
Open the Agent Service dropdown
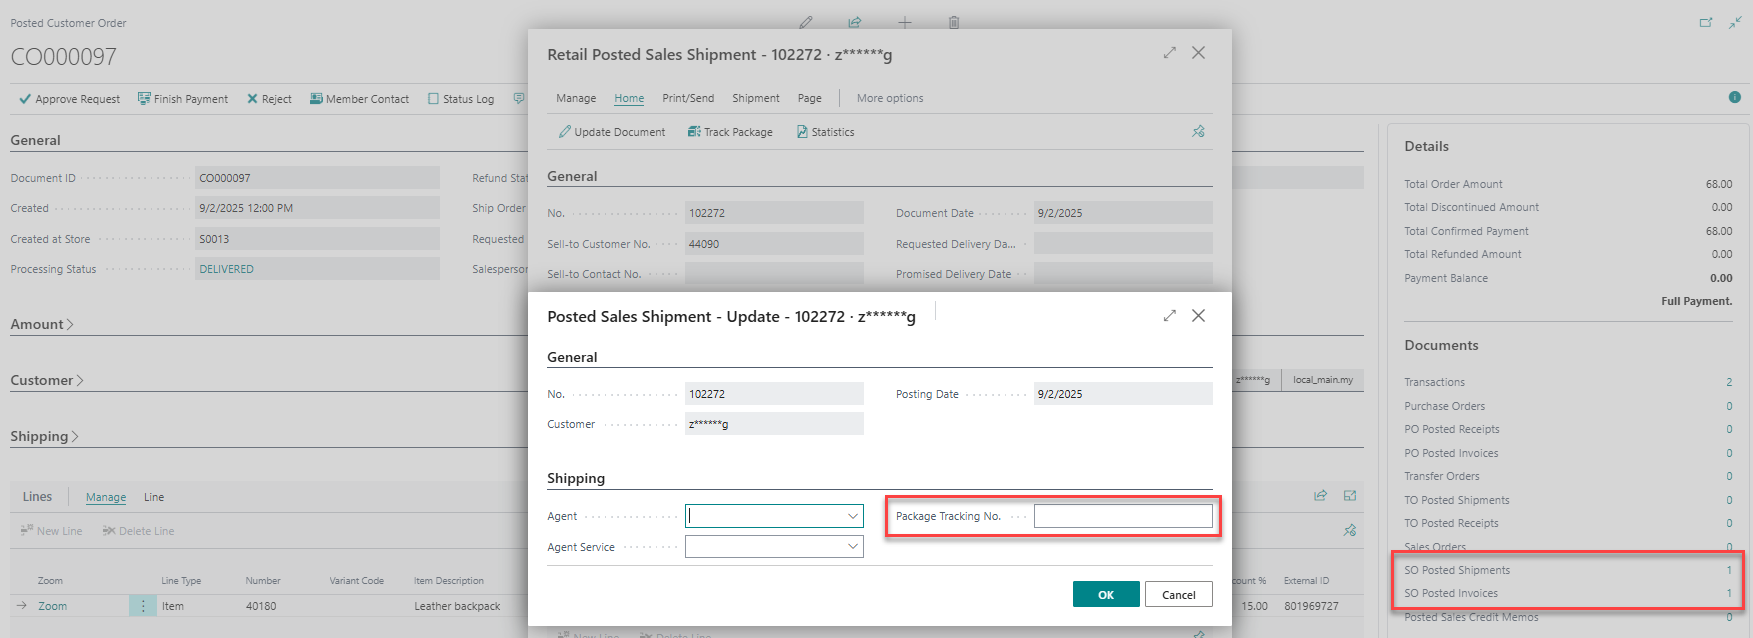pyautogui.click(x=853, y=547)
